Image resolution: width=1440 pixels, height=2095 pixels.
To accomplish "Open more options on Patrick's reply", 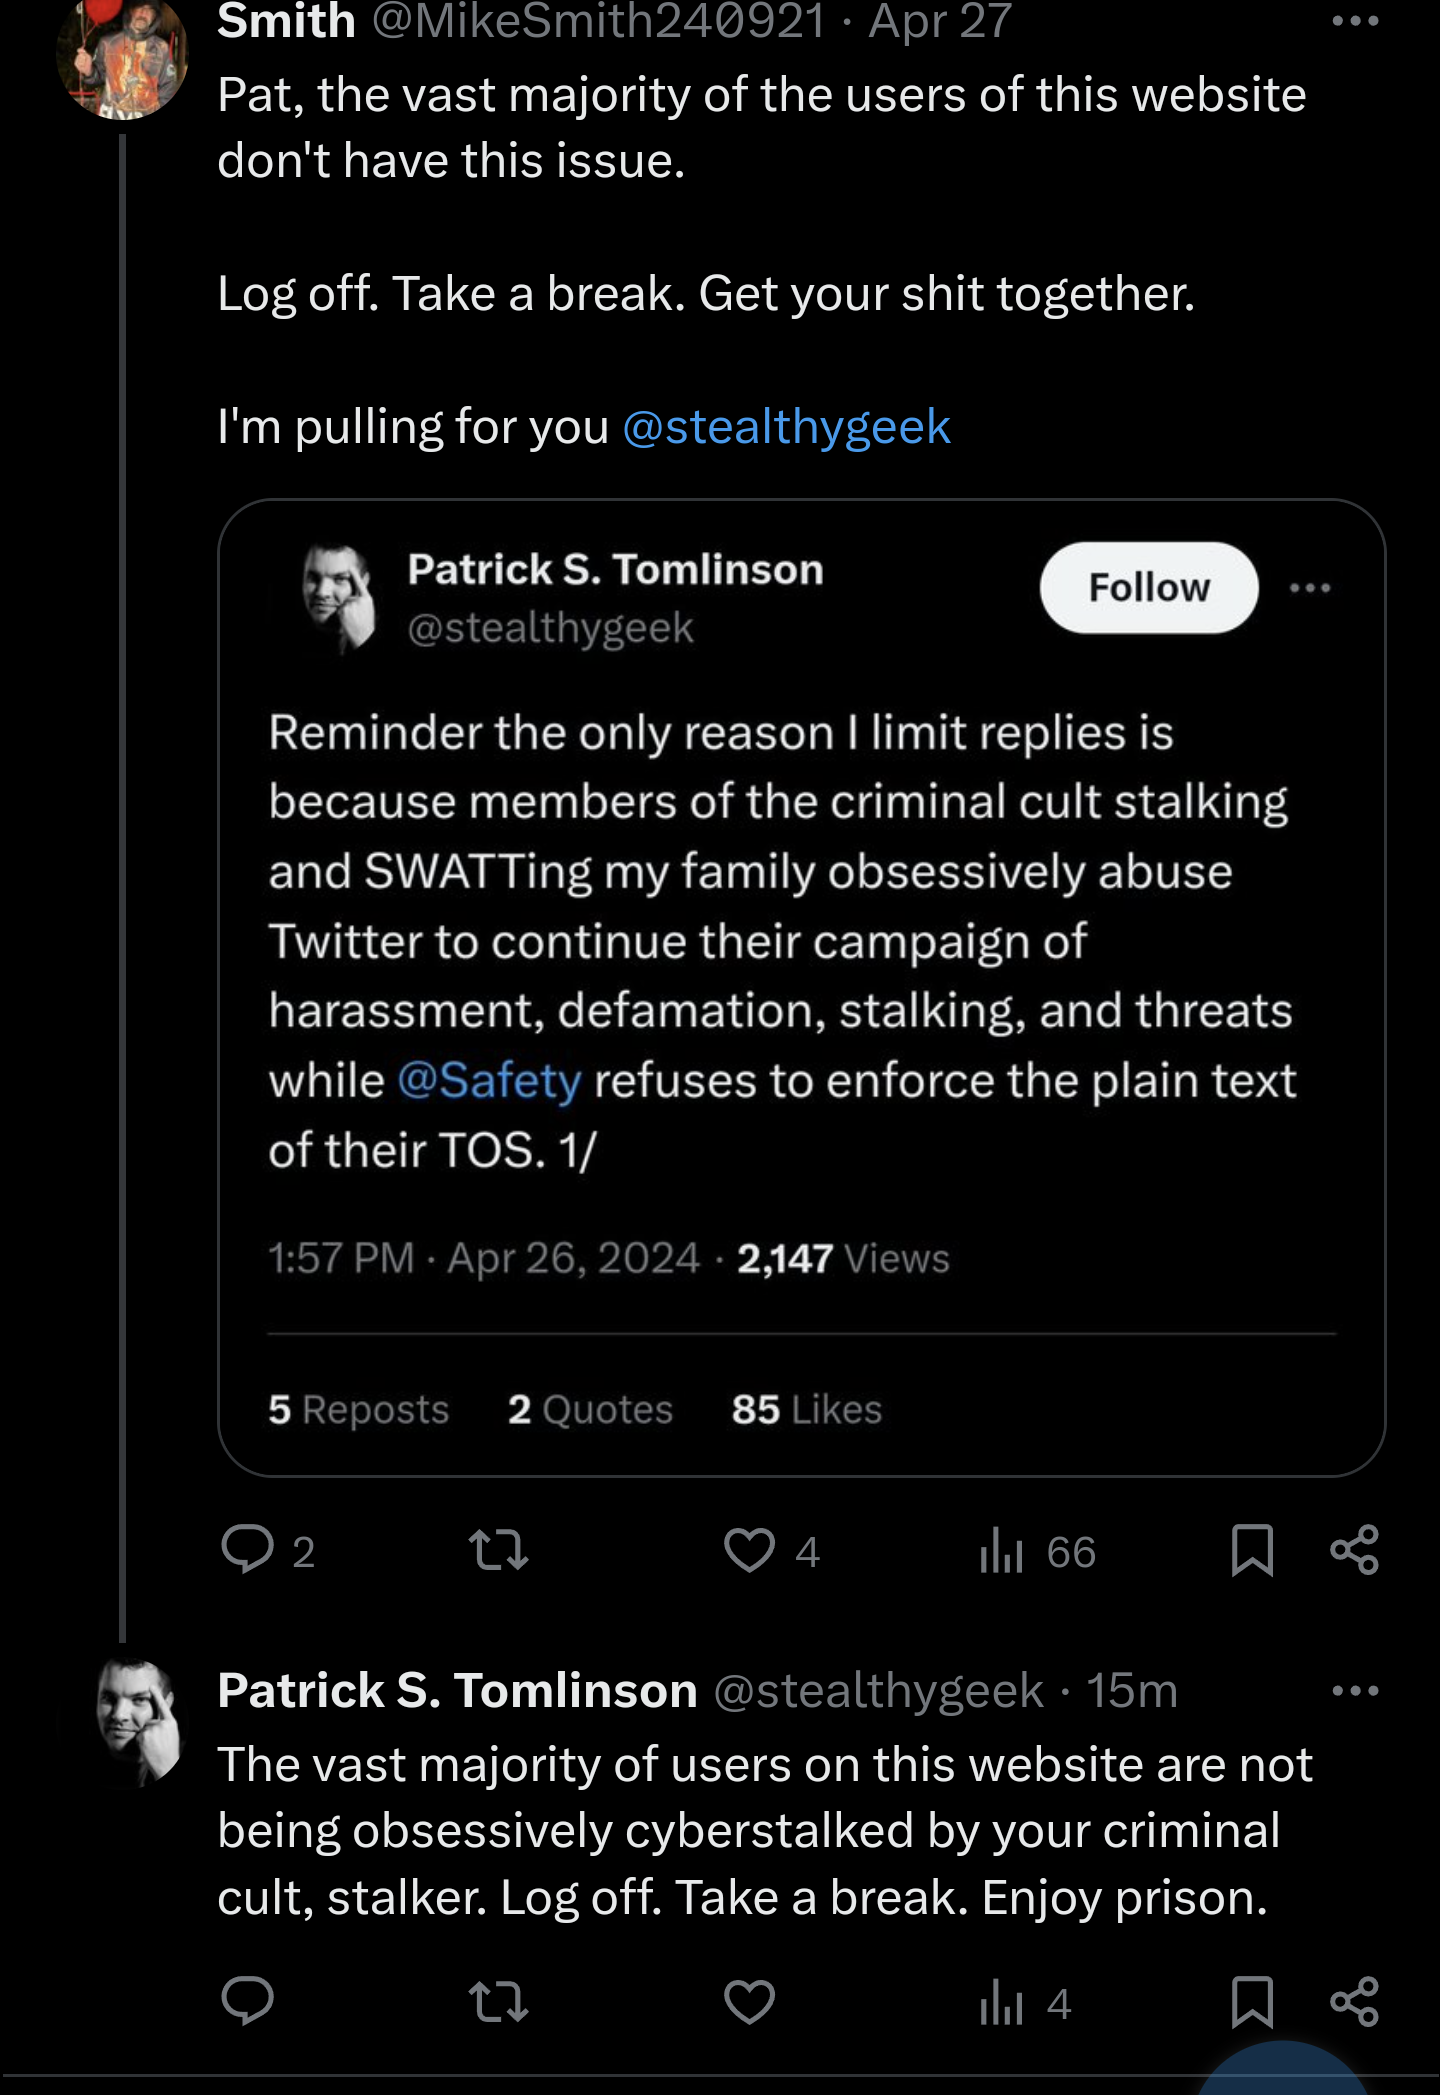I will (1355, 1691).
